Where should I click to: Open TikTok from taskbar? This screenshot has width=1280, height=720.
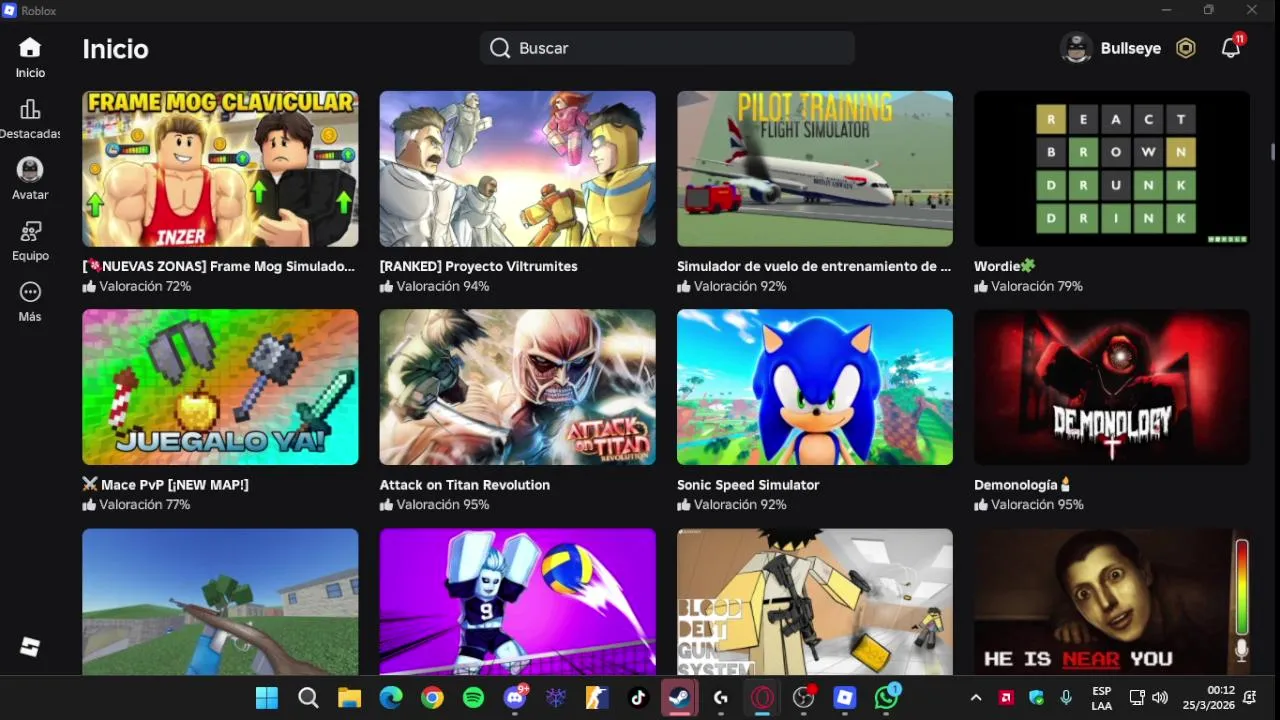pyautogui.click(x=639, y=698)
